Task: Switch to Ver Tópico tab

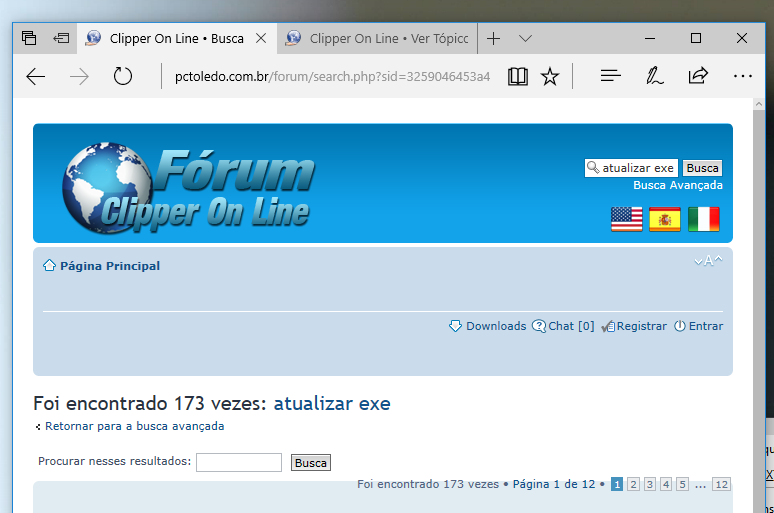Action: (378, 39)
